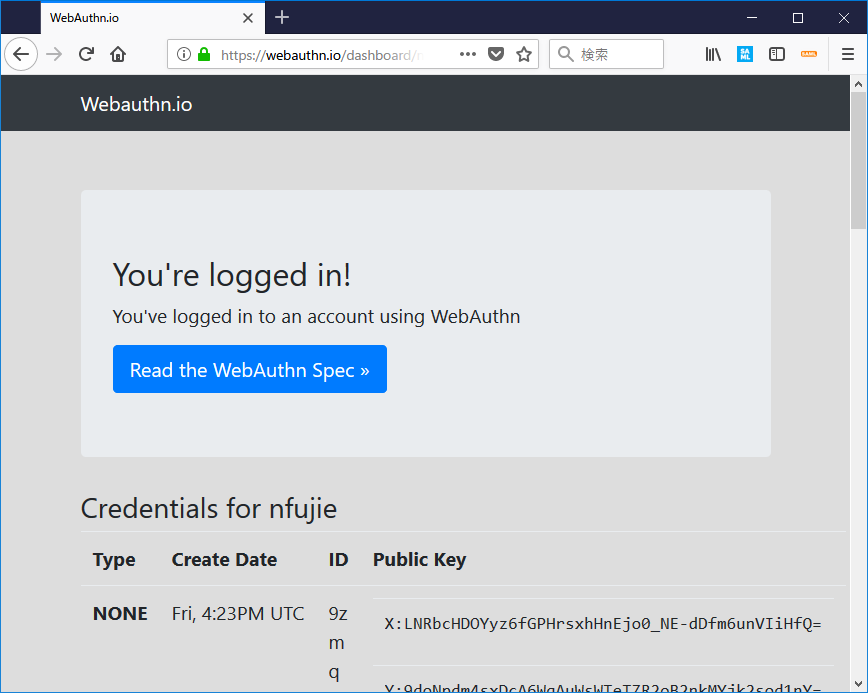868x693 pixels.
Task: Click the page scrollbar down arrow
Action: (x=858, y=684)
